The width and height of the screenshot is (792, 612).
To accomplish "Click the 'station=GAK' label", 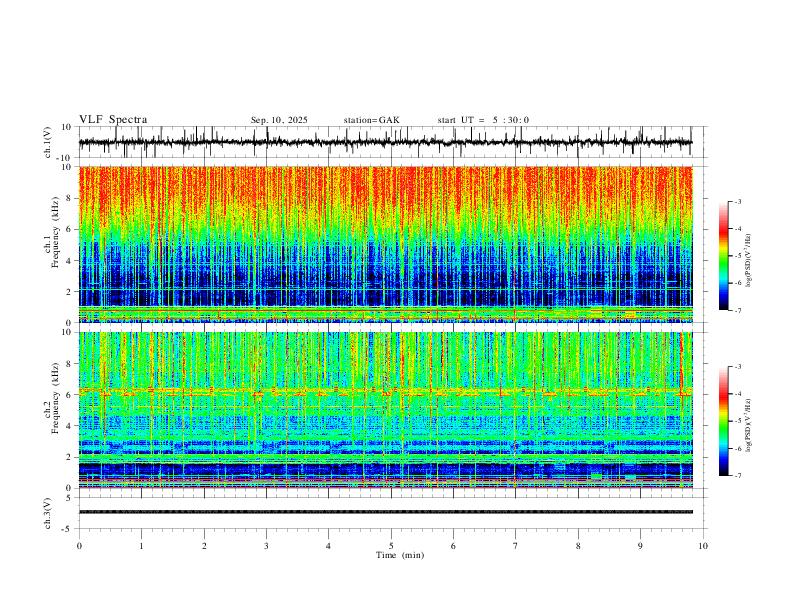I will [371, 120].
